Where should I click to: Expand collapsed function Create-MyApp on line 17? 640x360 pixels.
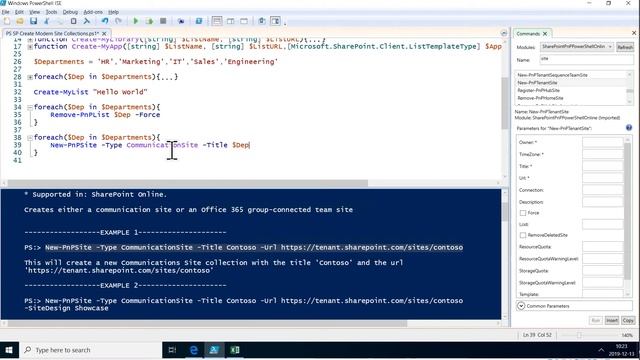(30, 47)
